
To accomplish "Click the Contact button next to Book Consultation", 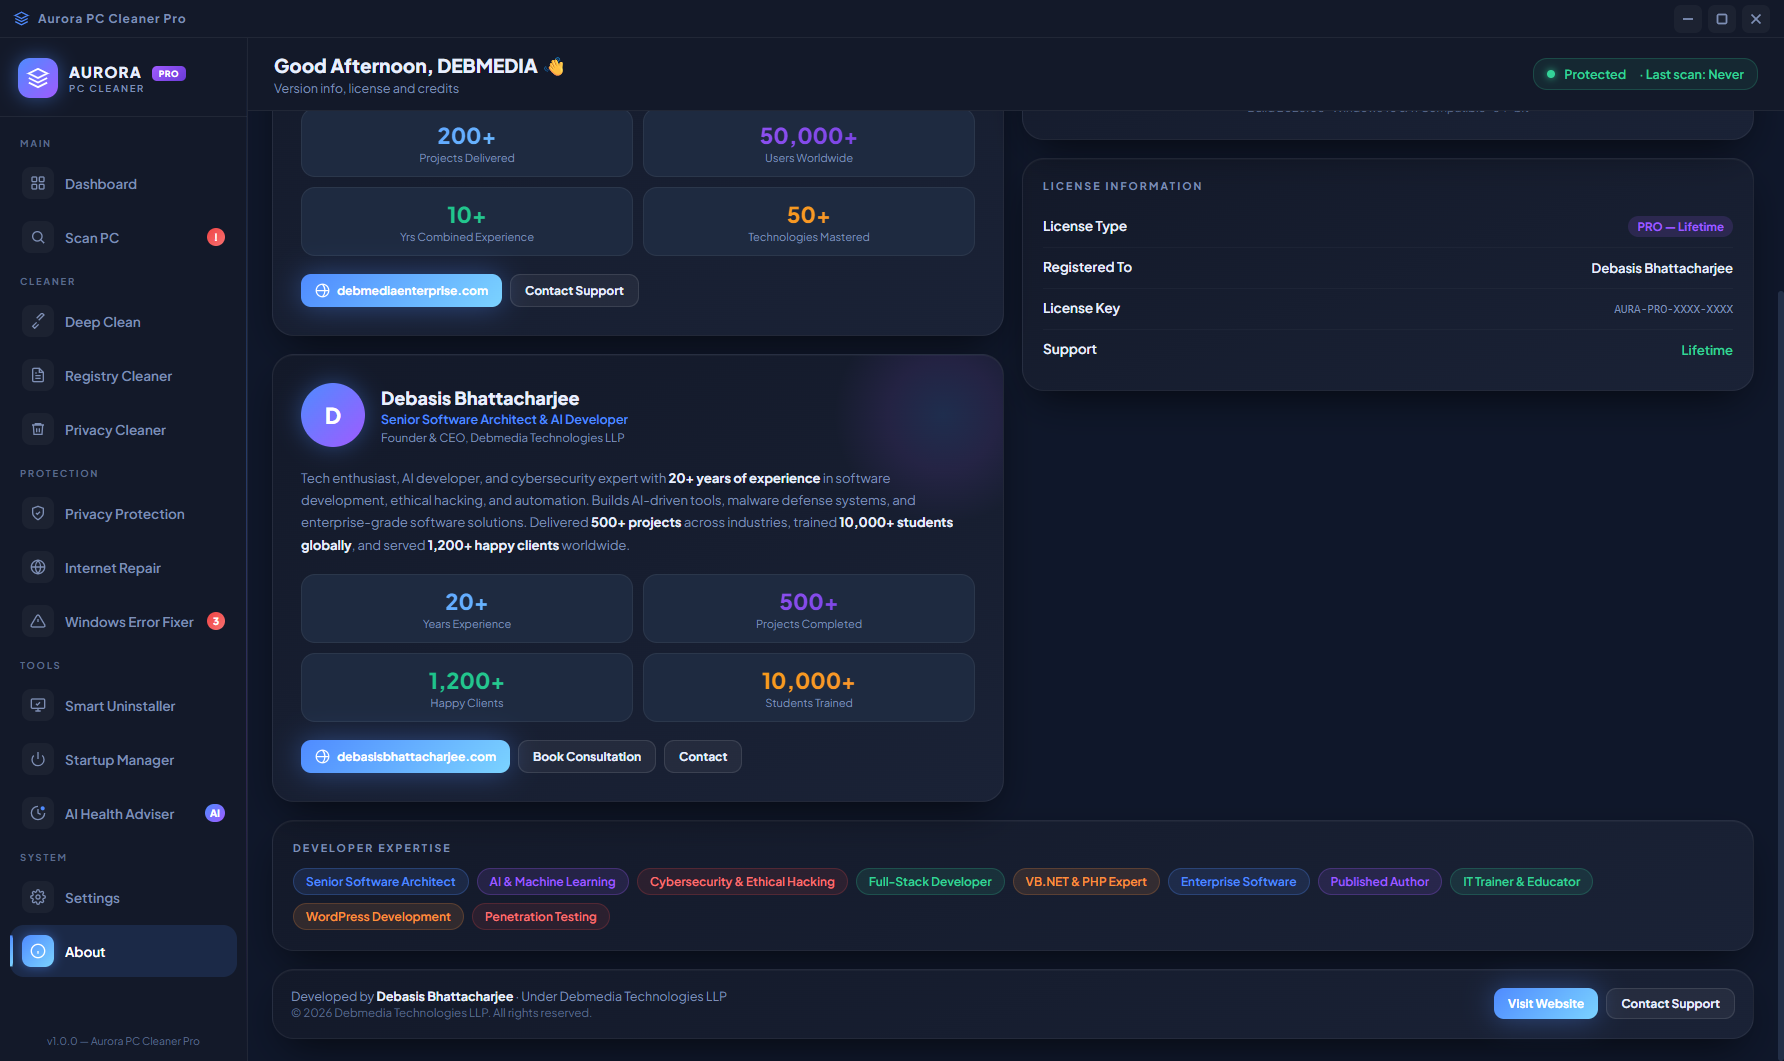I will 703,756.
